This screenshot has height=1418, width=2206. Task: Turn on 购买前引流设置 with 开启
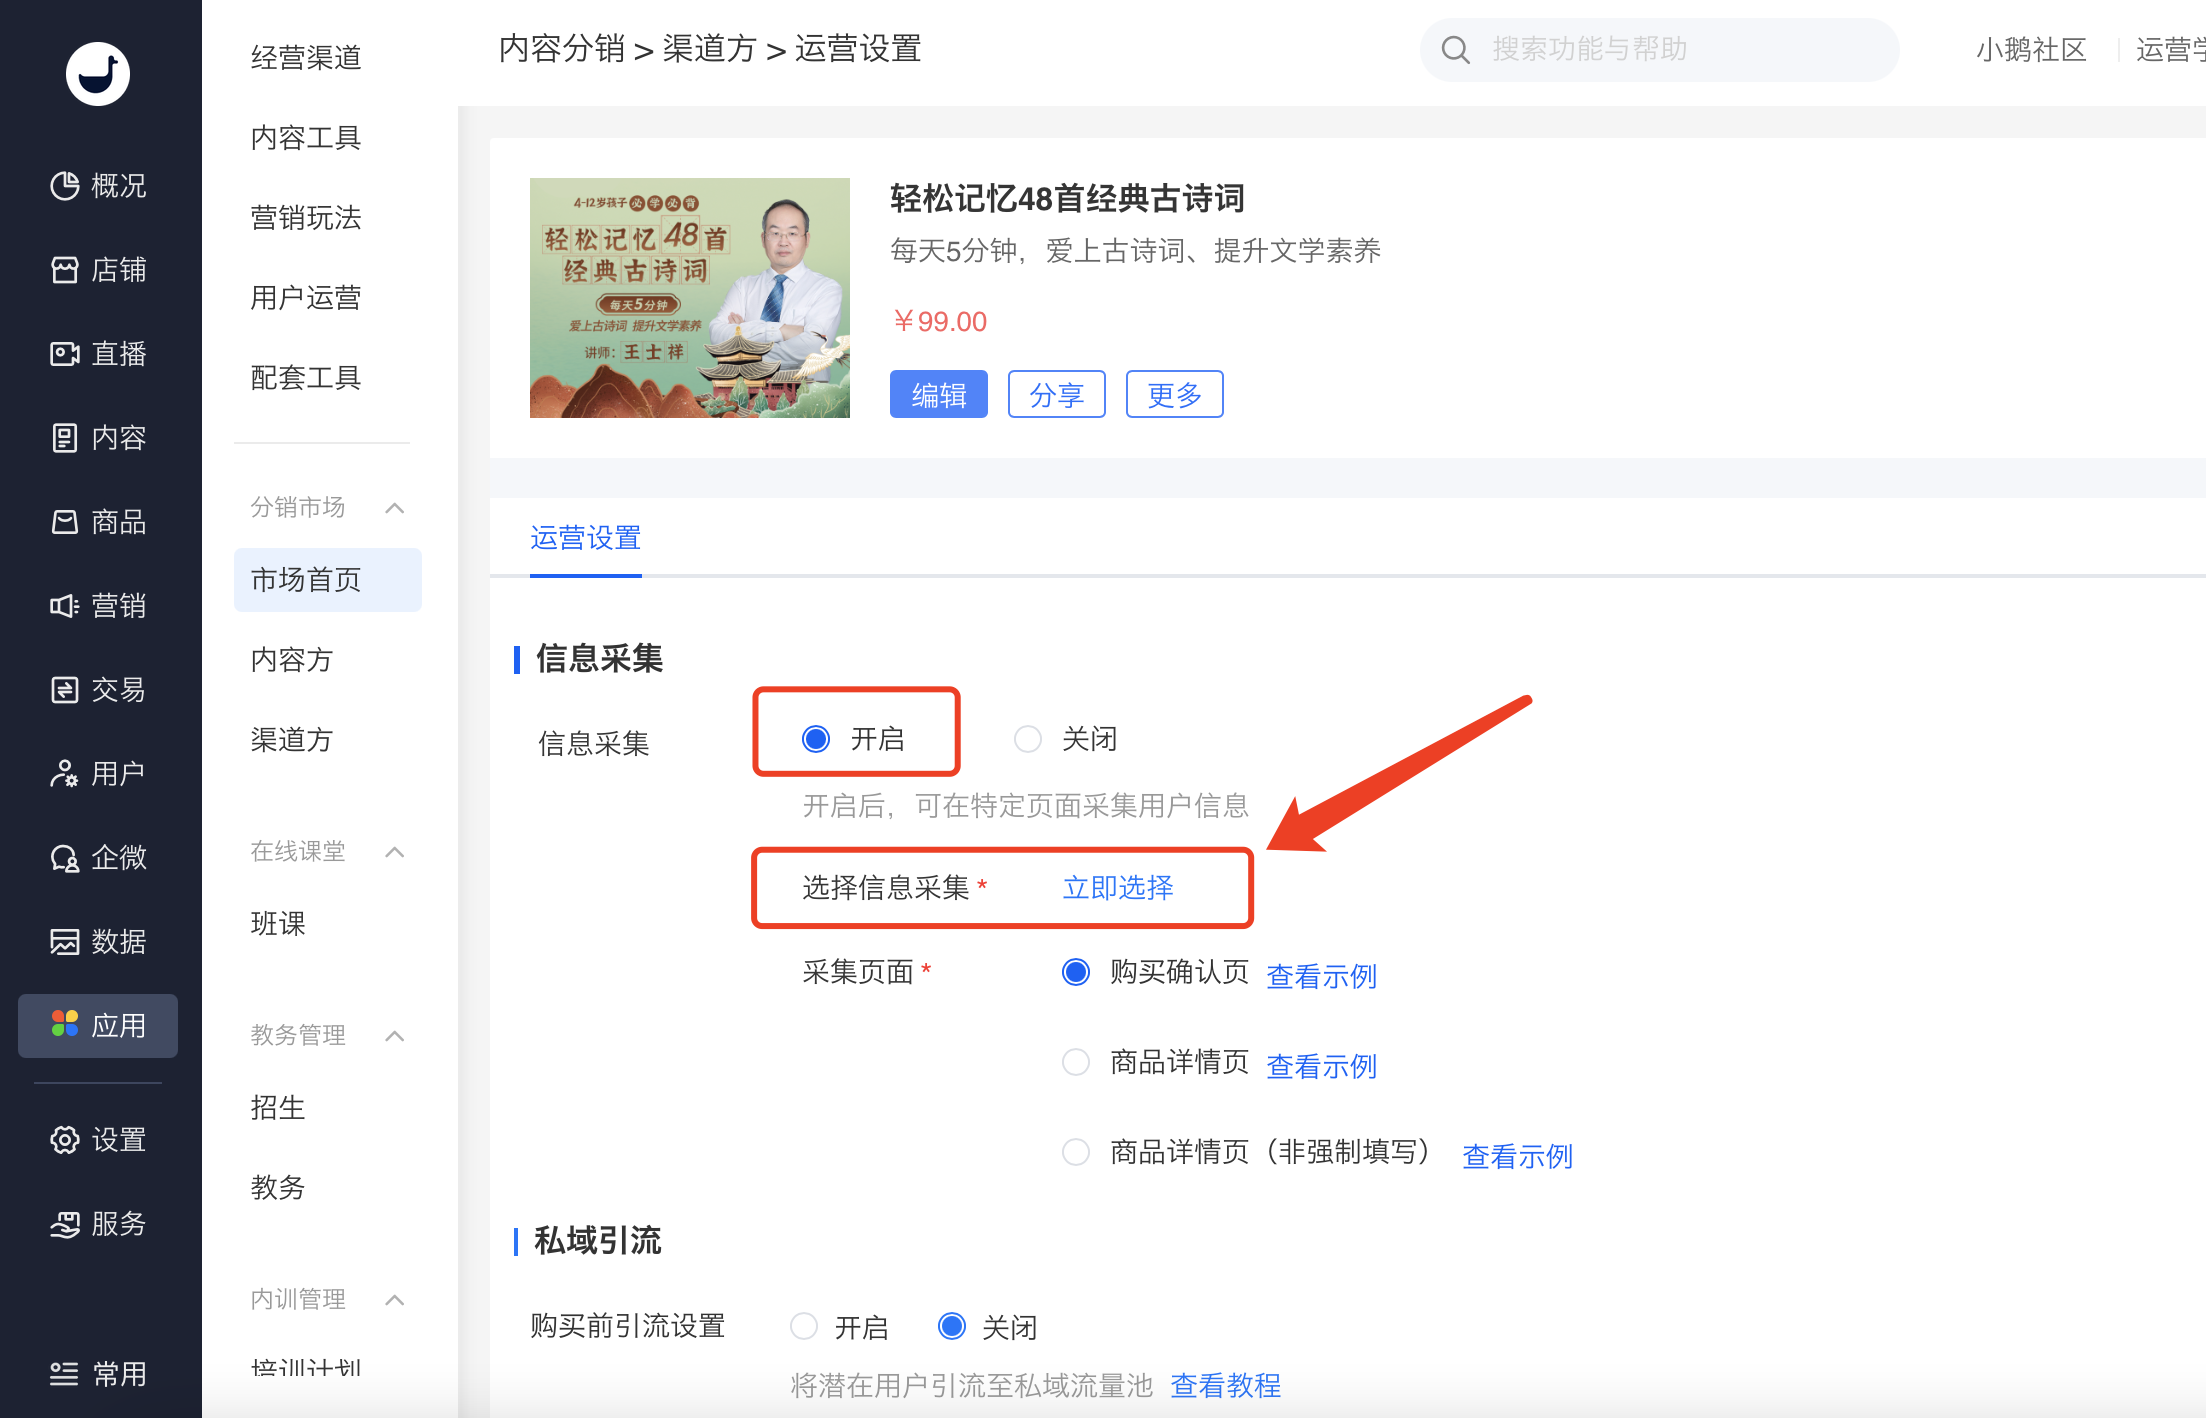[x=804, y=1326]
